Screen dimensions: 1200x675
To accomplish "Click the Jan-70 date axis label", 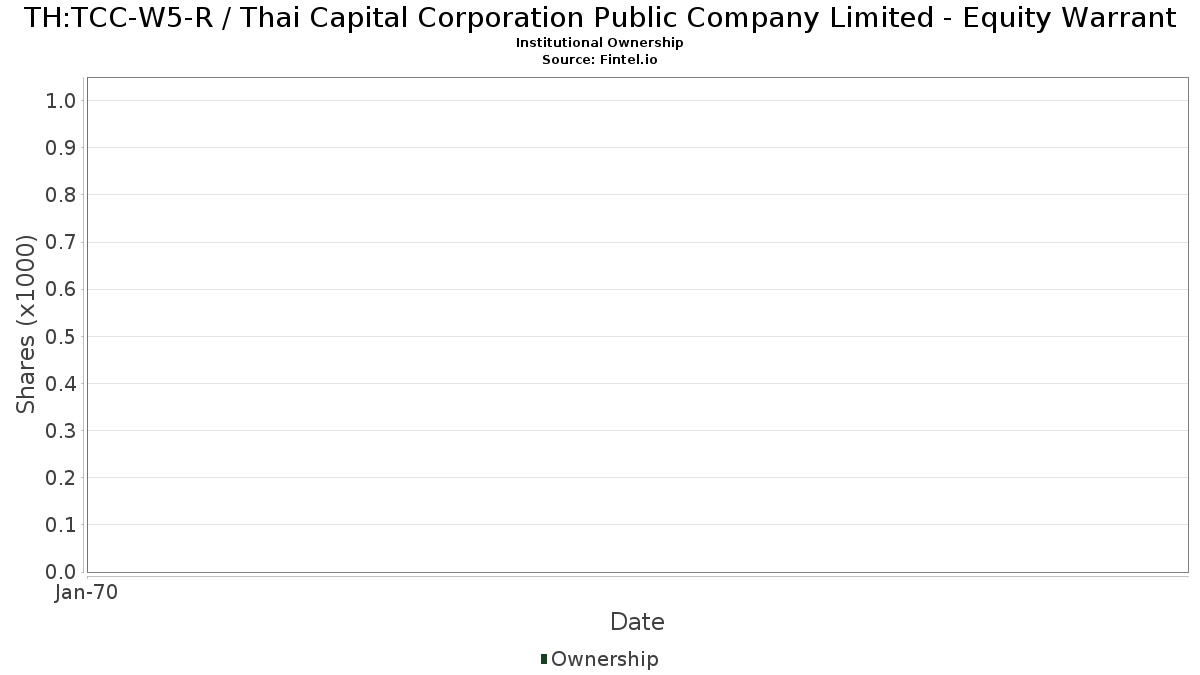I will tap(87, 593).
